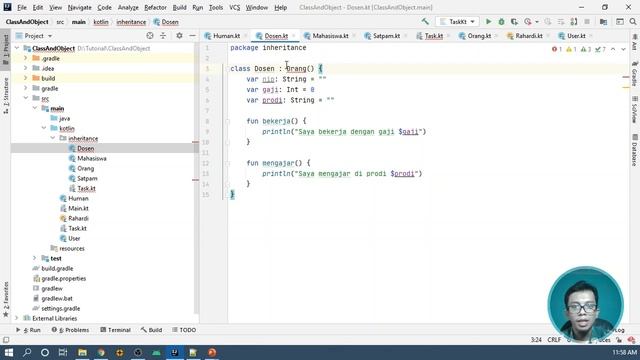Image resolution: width=640 pixels, height=360 pixels.
Task: Open Cortana circle icon on taskbar
Action: [45, 352]
